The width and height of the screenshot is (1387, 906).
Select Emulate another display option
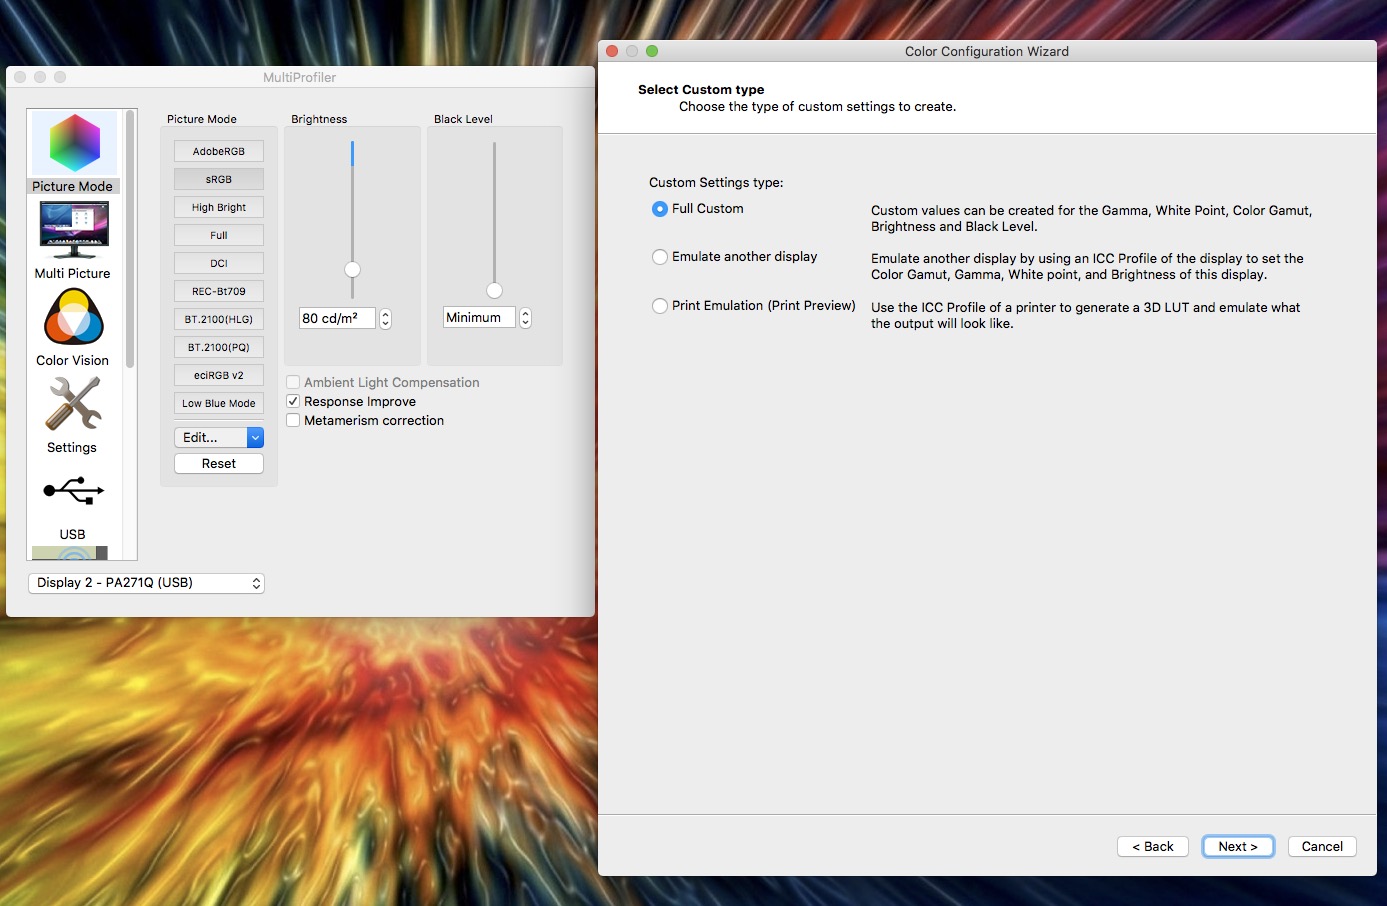coord(660,257)
